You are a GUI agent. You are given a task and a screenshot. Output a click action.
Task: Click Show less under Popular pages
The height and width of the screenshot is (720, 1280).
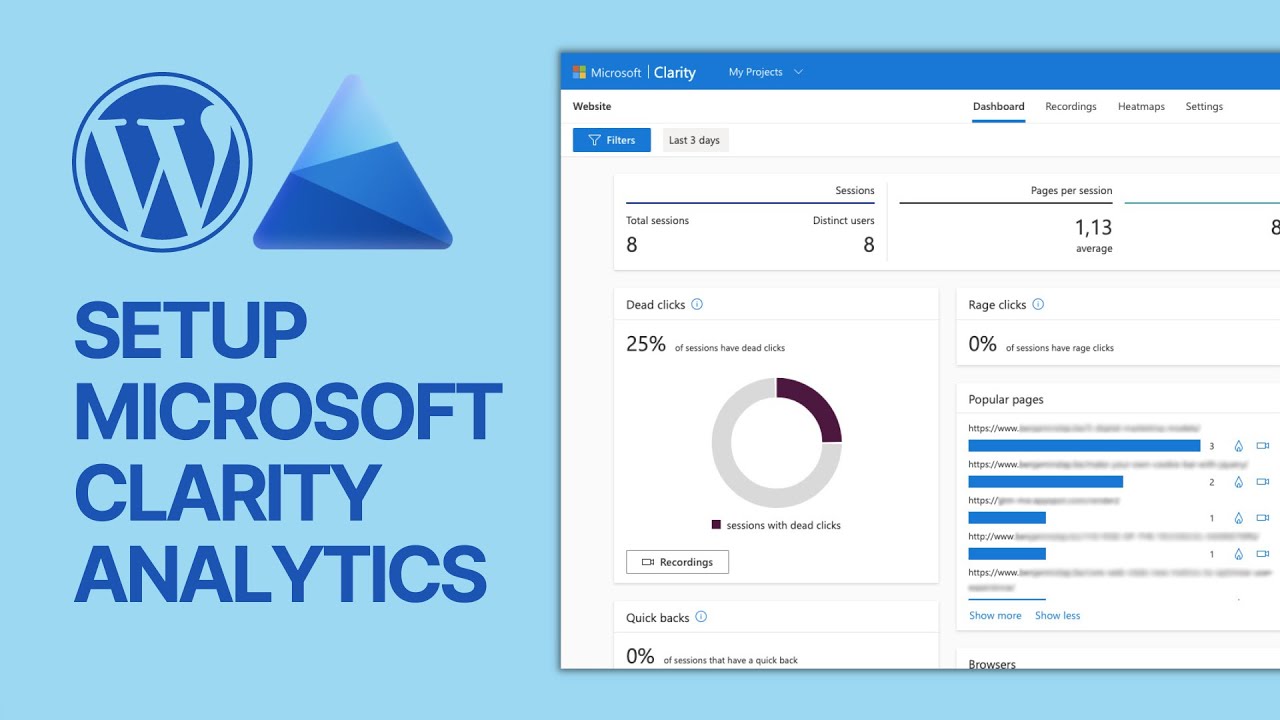[x=1057, y=616]
